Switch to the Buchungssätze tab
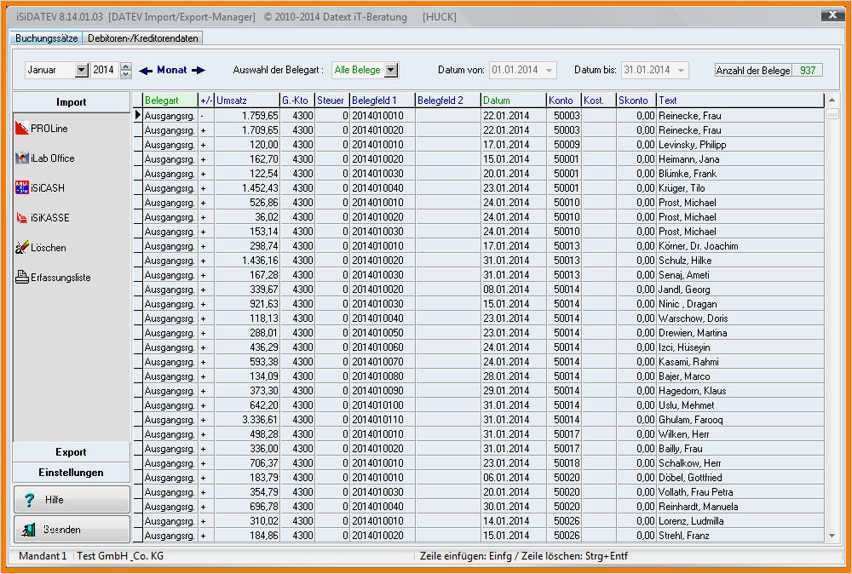Image resolution: width=852 pixels, height=574 pixels. coord(46,38)
